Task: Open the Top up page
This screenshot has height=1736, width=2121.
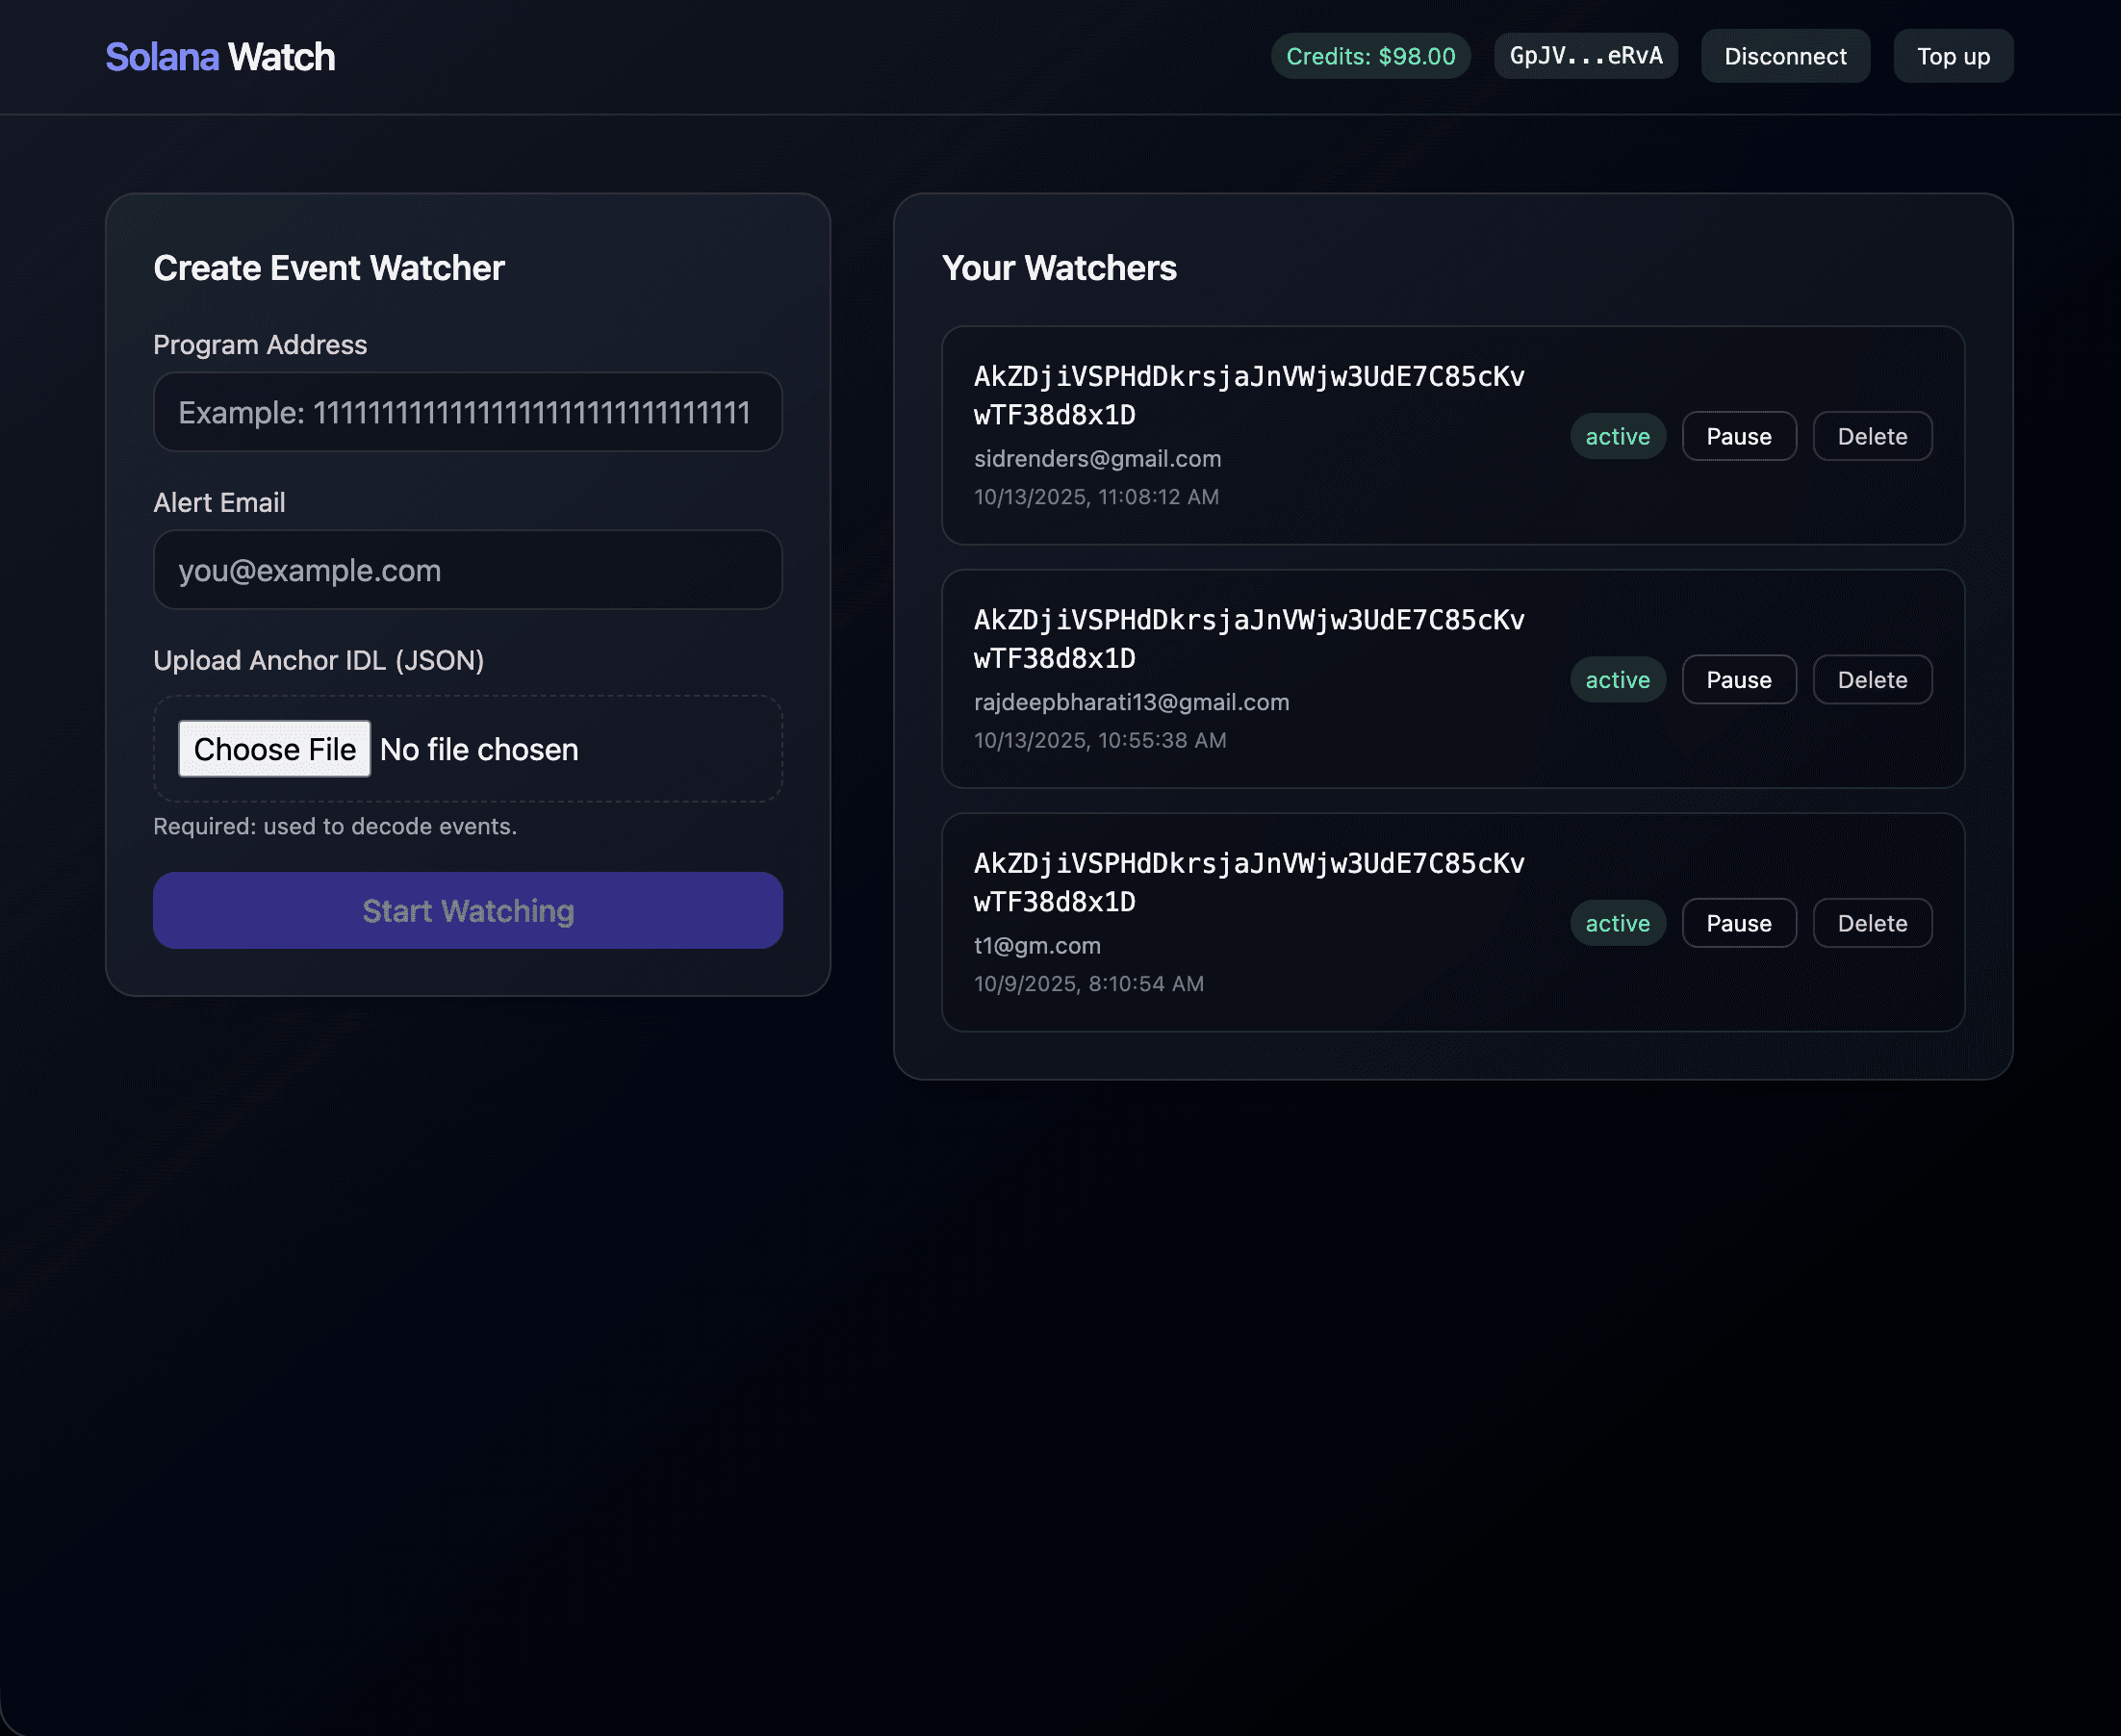Action: tap(1952, 56)
